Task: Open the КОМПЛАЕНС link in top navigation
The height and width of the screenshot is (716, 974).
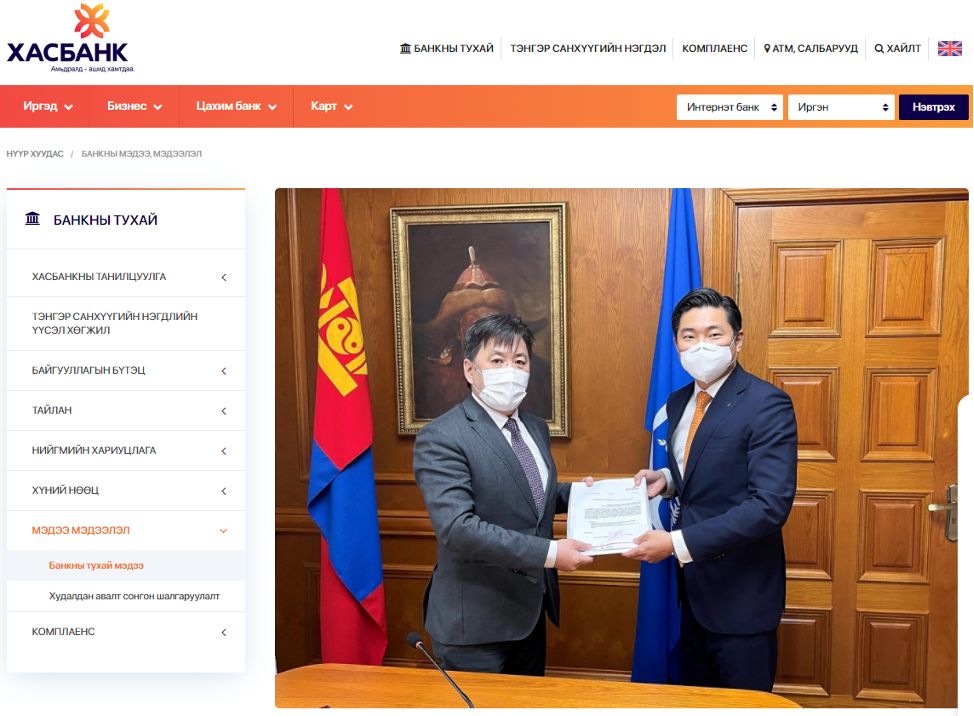Action: (714, 49)
